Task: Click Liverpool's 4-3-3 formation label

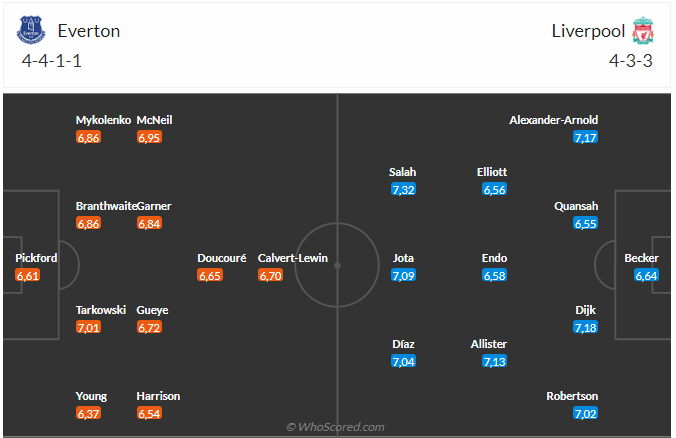Action: [x=630, y=60]
